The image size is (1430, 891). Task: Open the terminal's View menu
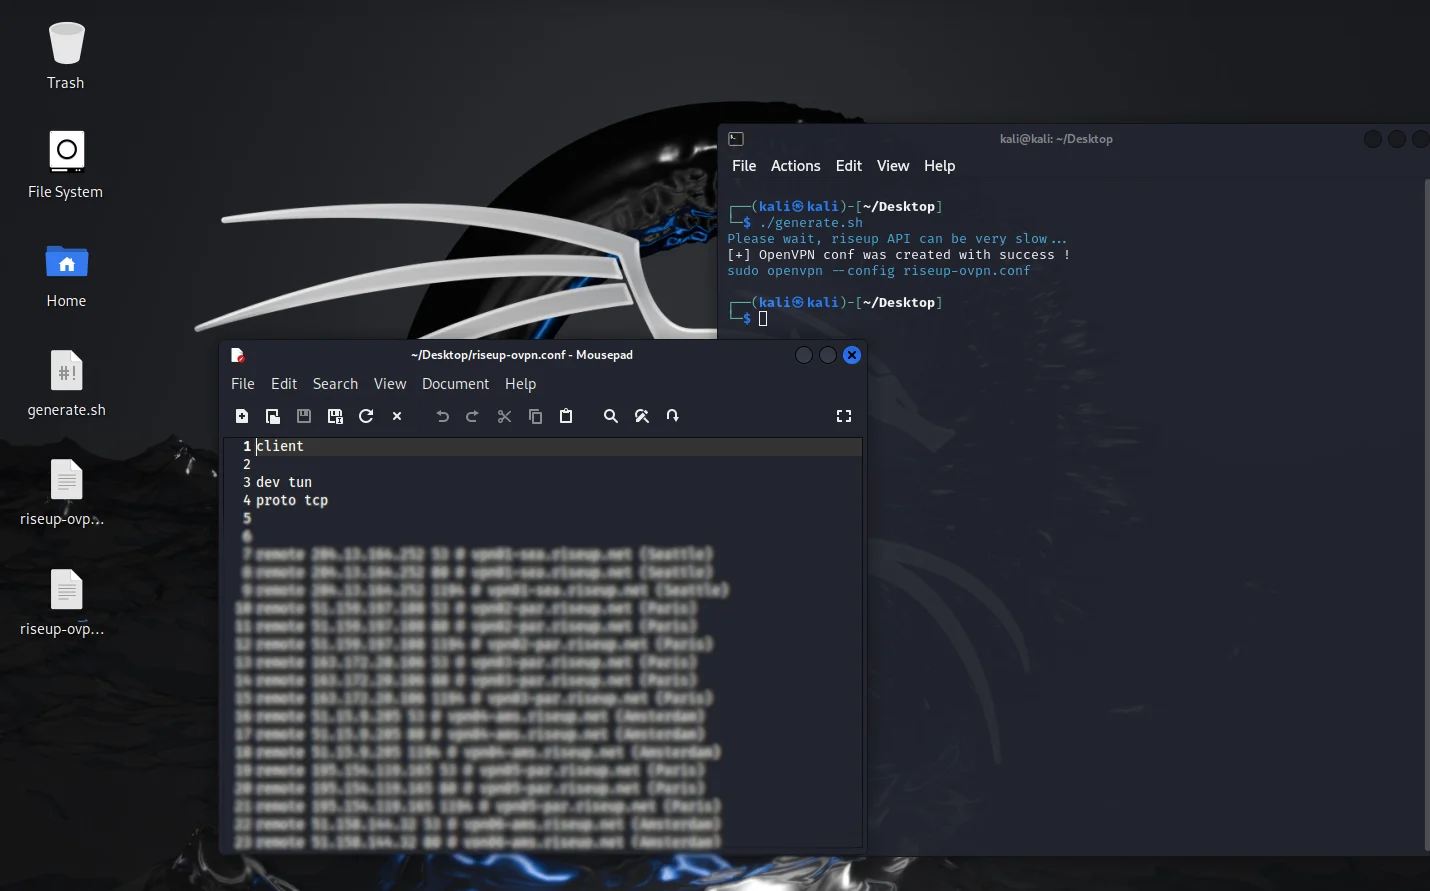tap(893, 166)
